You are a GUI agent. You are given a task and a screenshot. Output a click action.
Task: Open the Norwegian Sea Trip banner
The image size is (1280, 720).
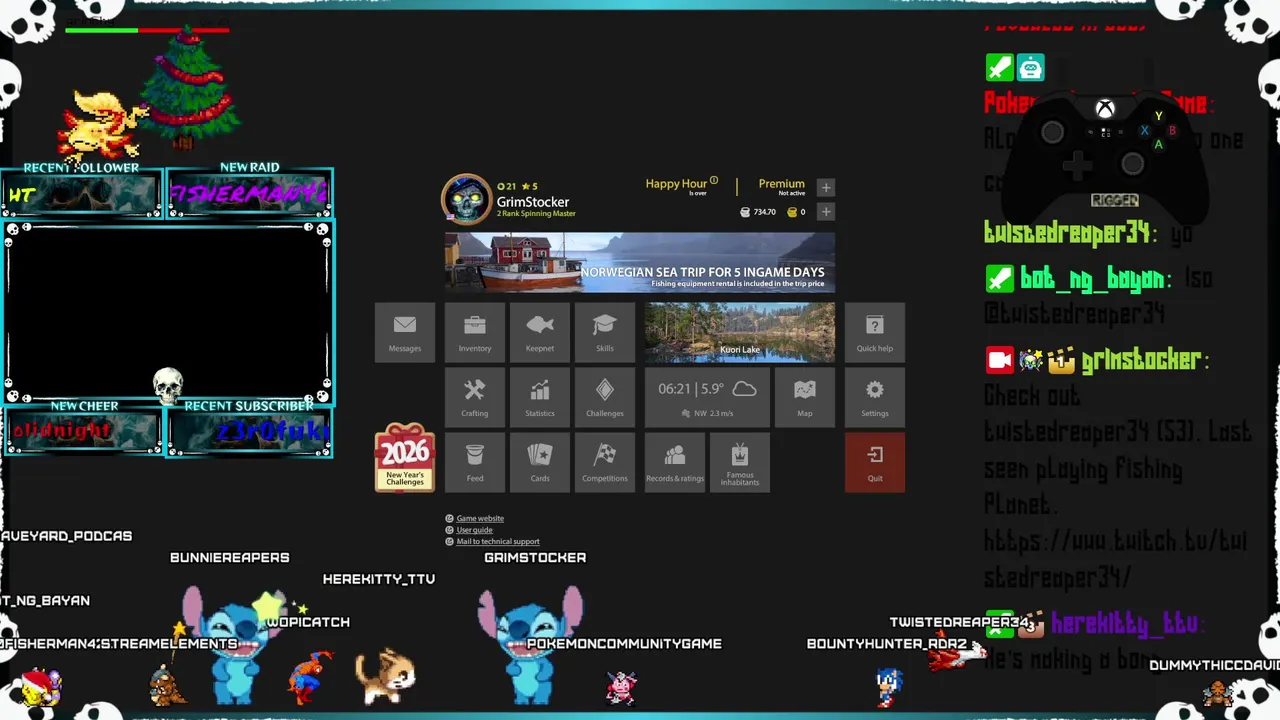pyautogui.click(x=640, y=263)
